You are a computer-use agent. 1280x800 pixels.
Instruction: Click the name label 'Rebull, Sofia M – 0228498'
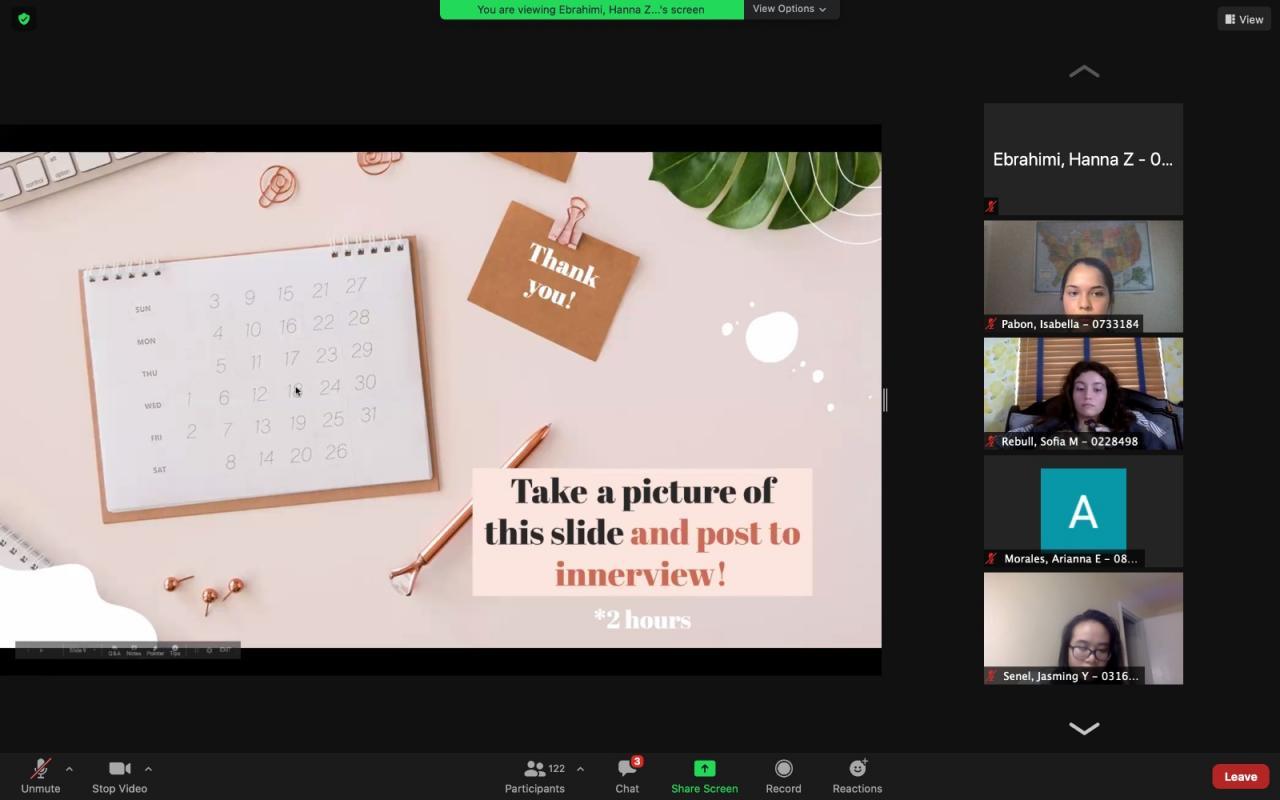[1069, 441]
